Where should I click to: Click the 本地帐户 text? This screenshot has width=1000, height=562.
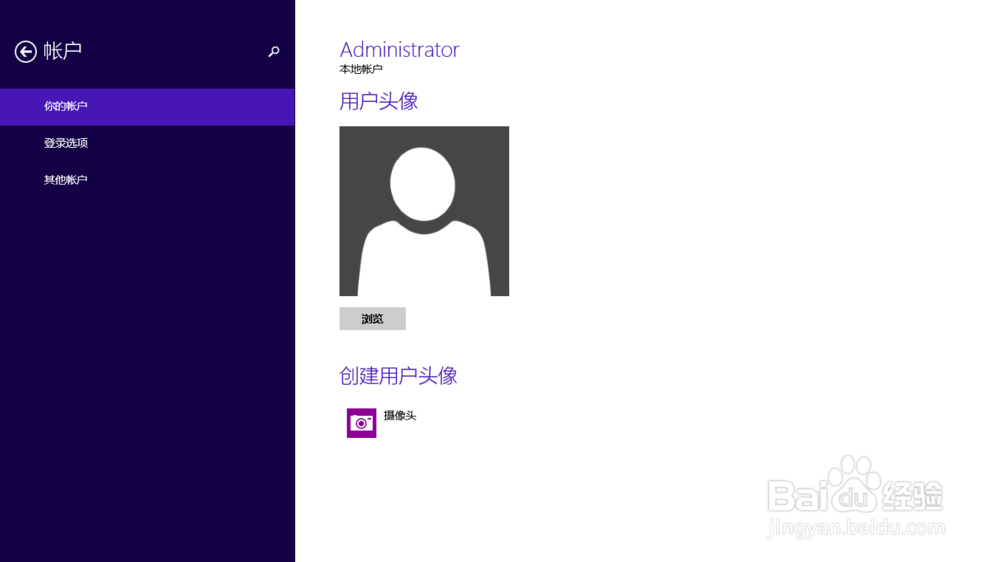coord(361,69)
